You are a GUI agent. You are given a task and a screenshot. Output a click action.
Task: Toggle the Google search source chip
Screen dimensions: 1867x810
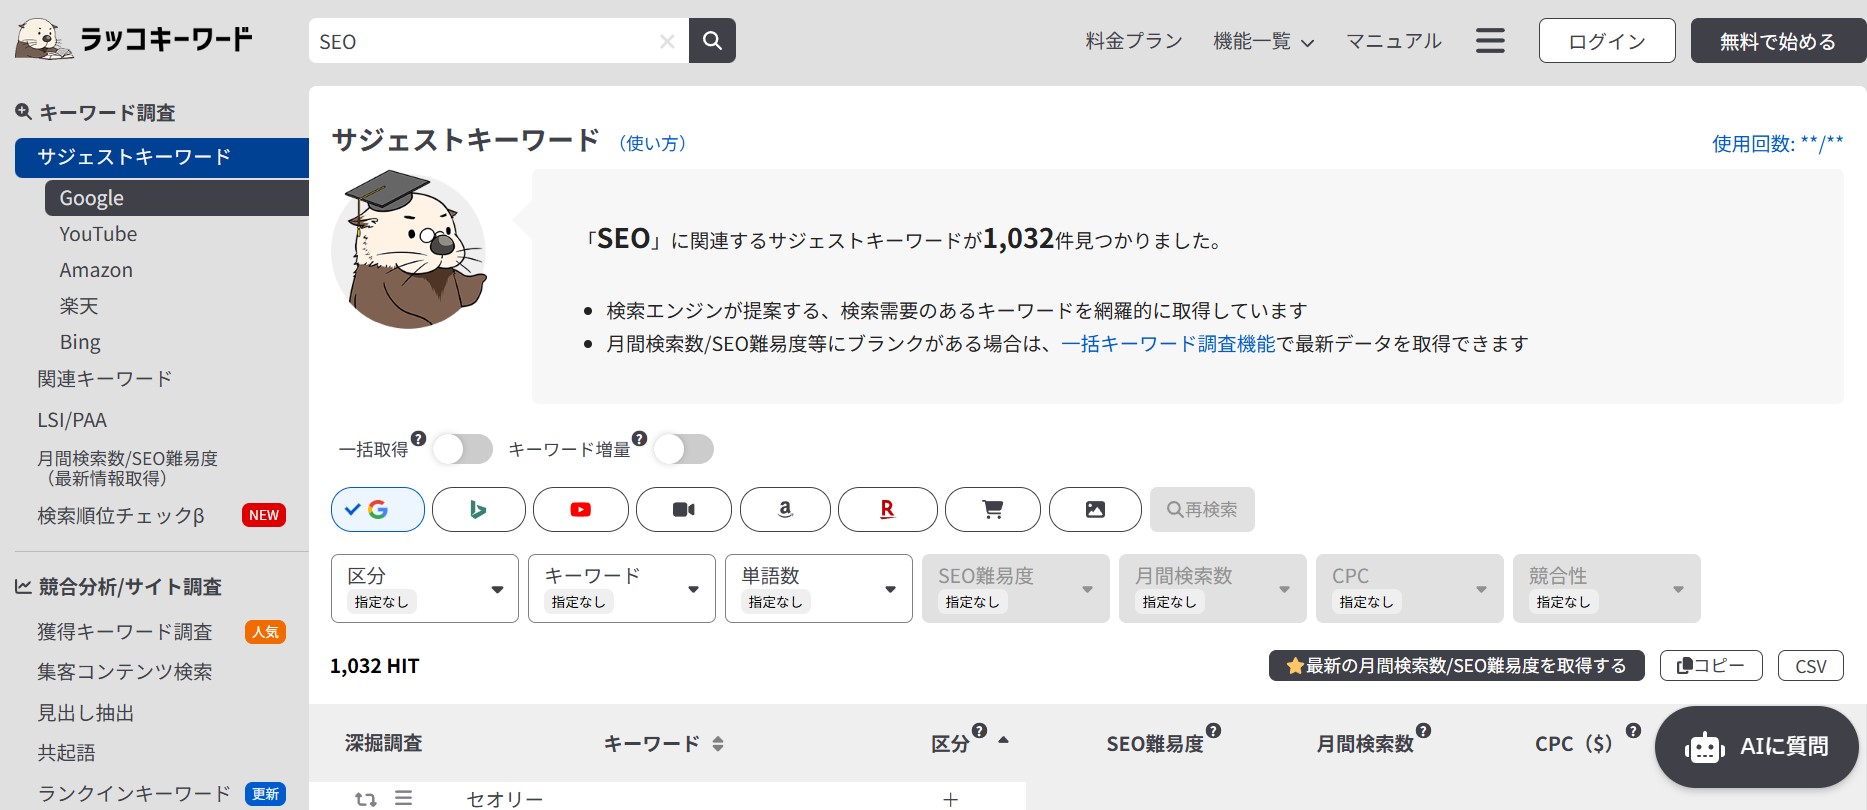(378, 510)
